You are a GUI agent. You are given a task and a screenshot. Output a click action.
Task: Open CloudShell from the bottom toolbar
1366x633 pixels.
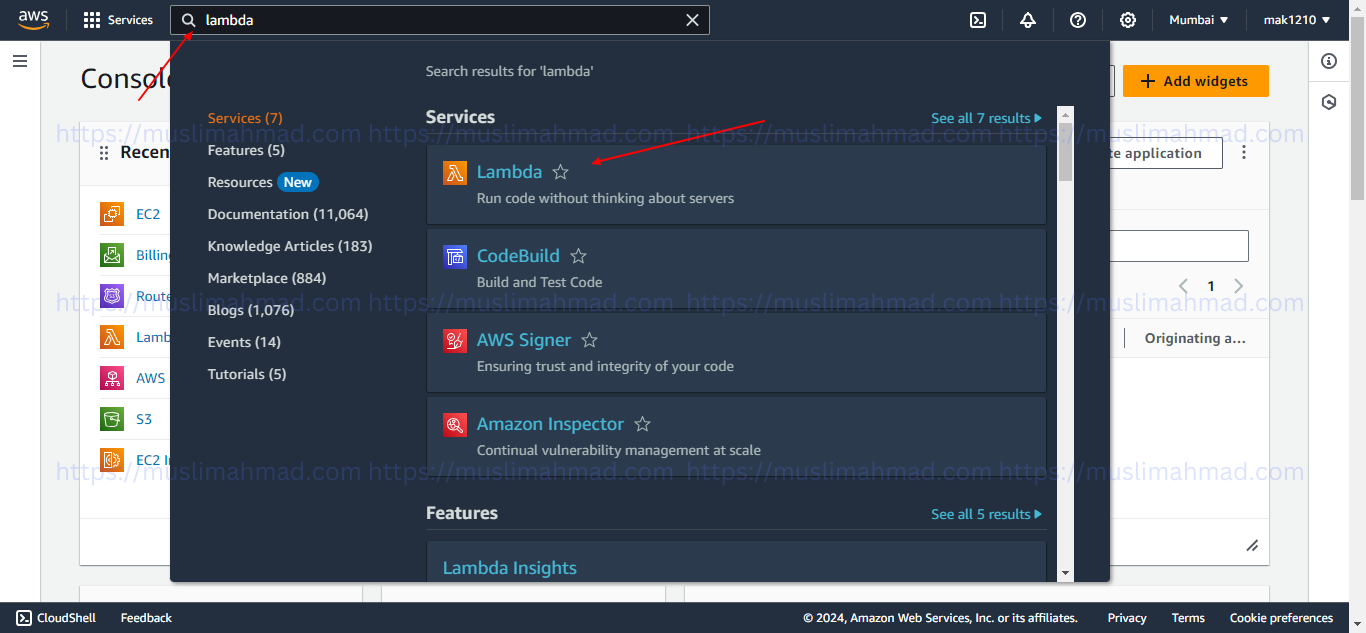[55, 617]
